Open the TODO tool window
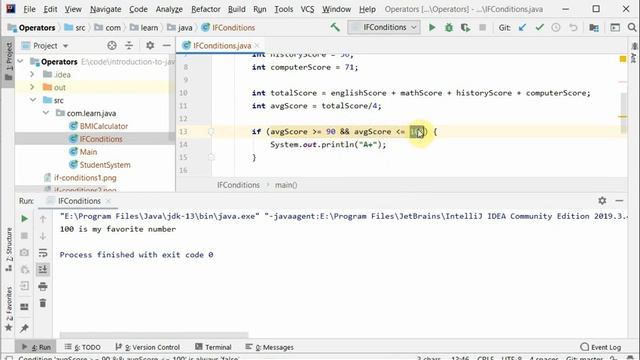 (x=83, y=347)
